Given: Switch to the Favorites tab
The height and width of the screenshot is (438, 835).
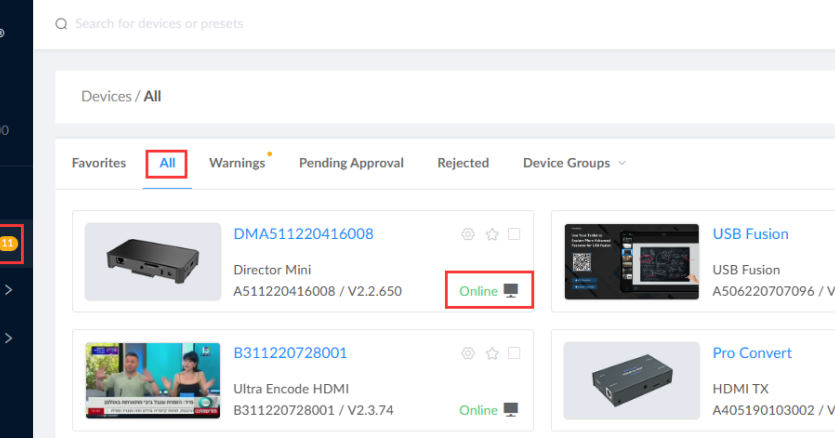Looking at the screenshot, I should point(99,163).
